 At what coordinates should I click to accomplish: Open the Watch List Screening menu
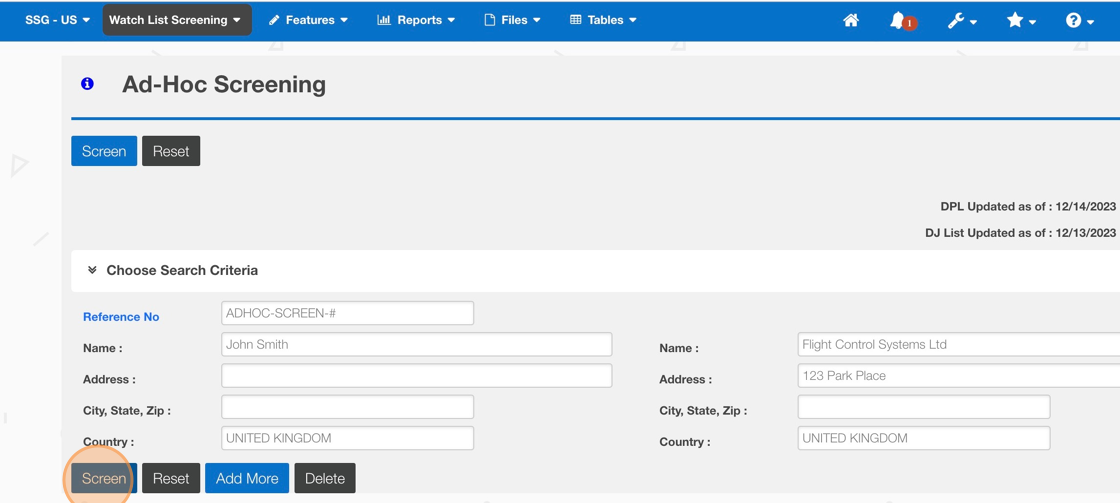176,20
